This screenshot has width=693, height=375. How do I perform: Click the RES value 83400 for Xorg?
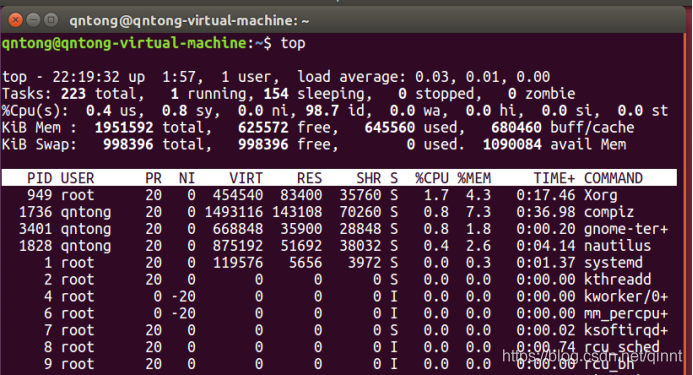(301, 195)
